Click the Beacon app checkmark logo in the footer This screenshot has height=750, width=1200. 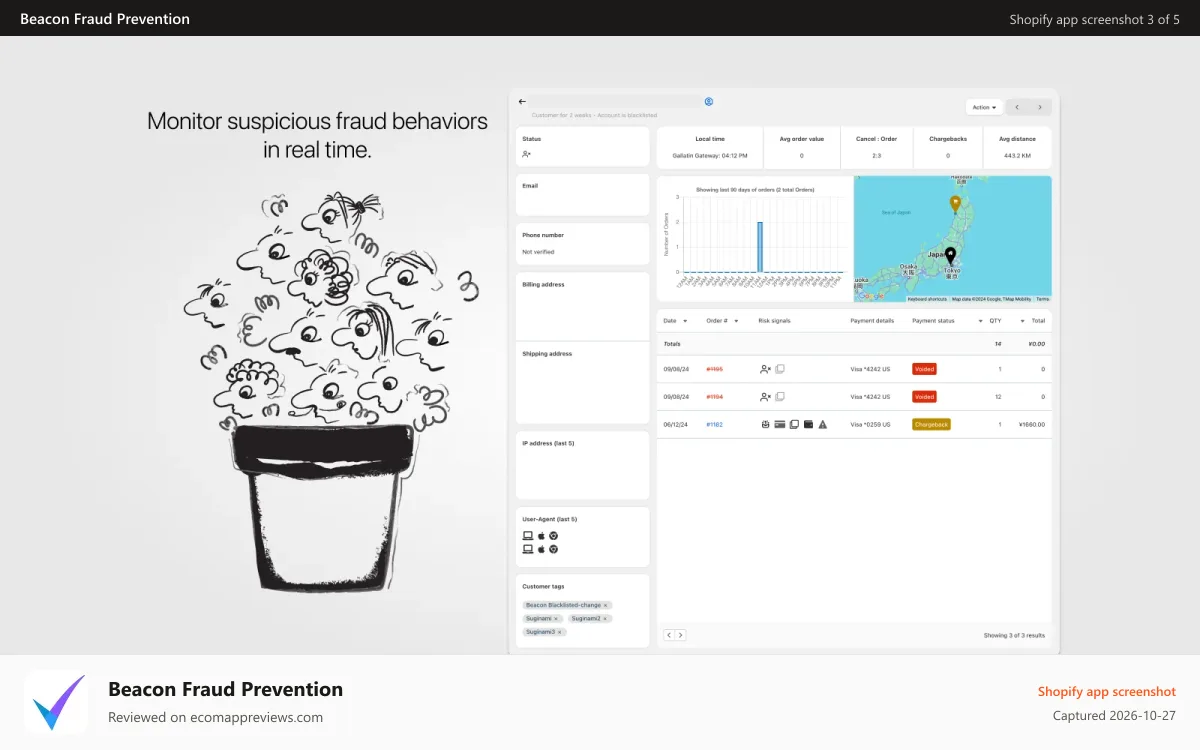(x=55, y=702)
